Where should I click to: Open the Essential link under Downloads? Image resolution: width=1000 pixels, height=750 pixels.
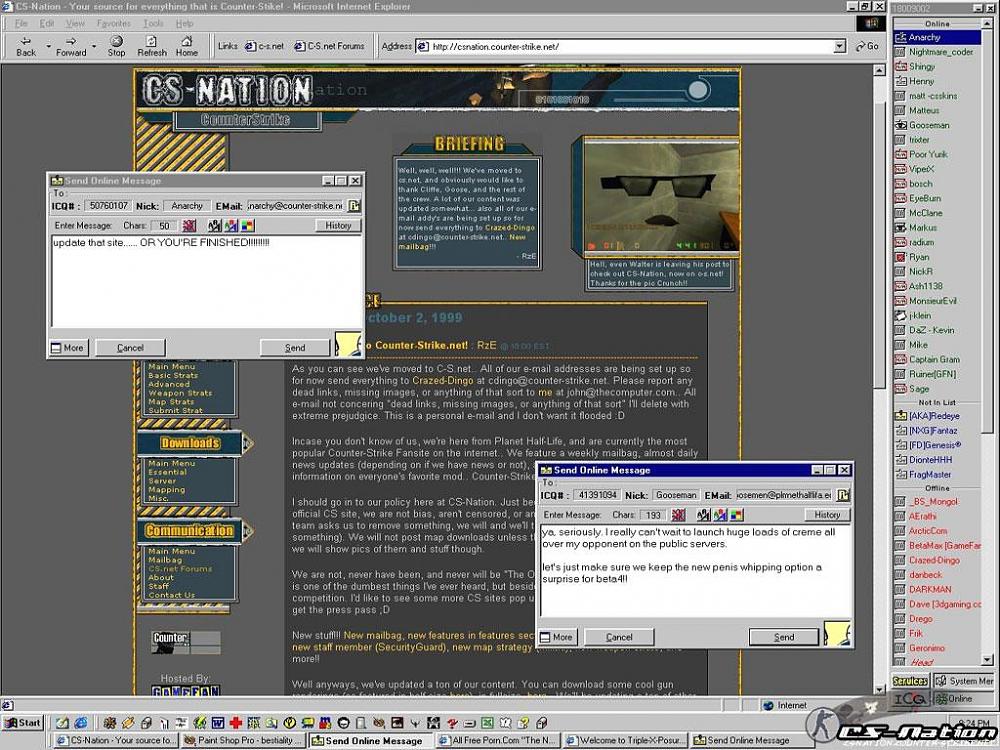[x=167, y=472]
